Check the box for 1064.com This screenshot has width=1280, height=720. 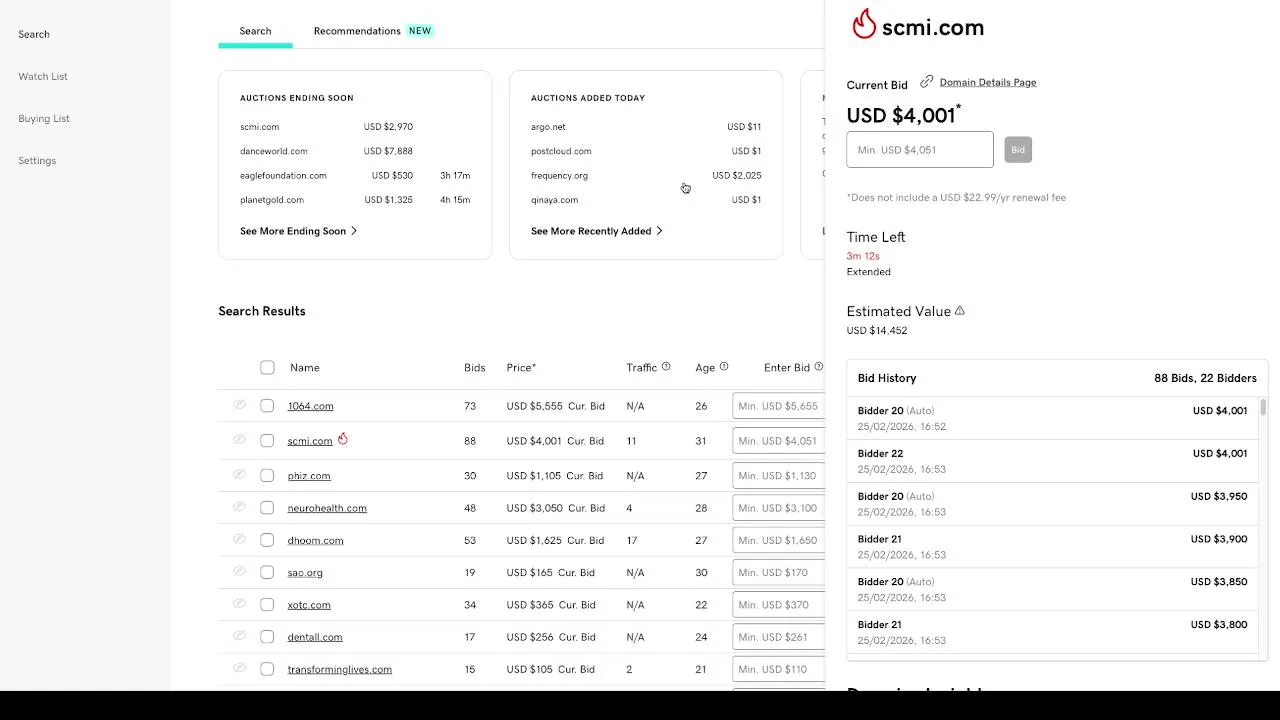tap(267, 406)
